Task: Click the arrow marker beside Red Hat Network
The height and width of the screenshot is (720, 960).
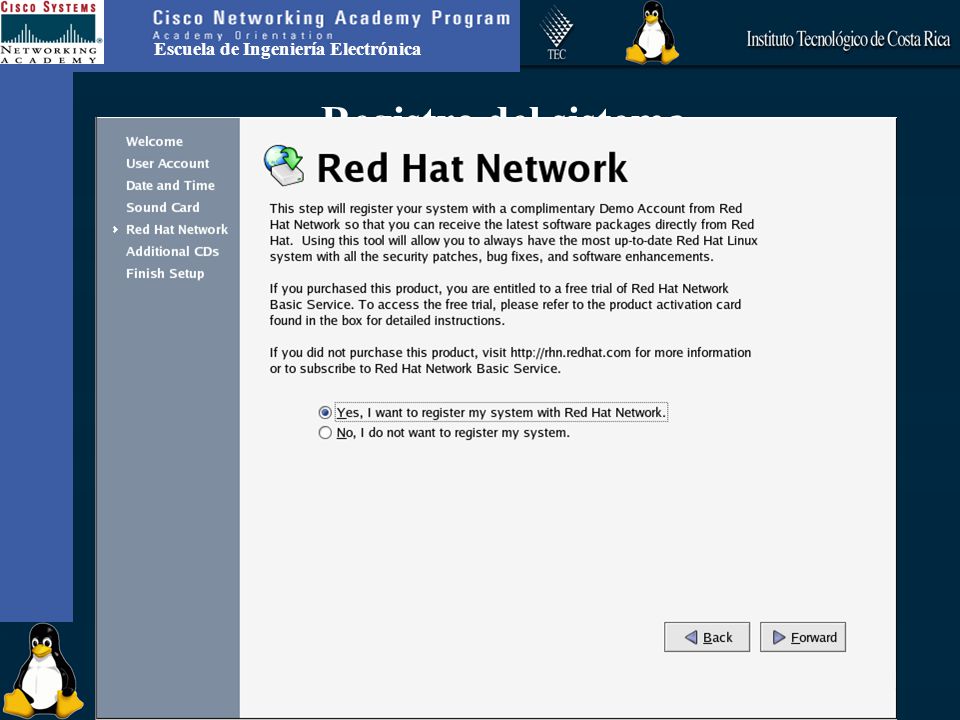Action: click(115, 230)
